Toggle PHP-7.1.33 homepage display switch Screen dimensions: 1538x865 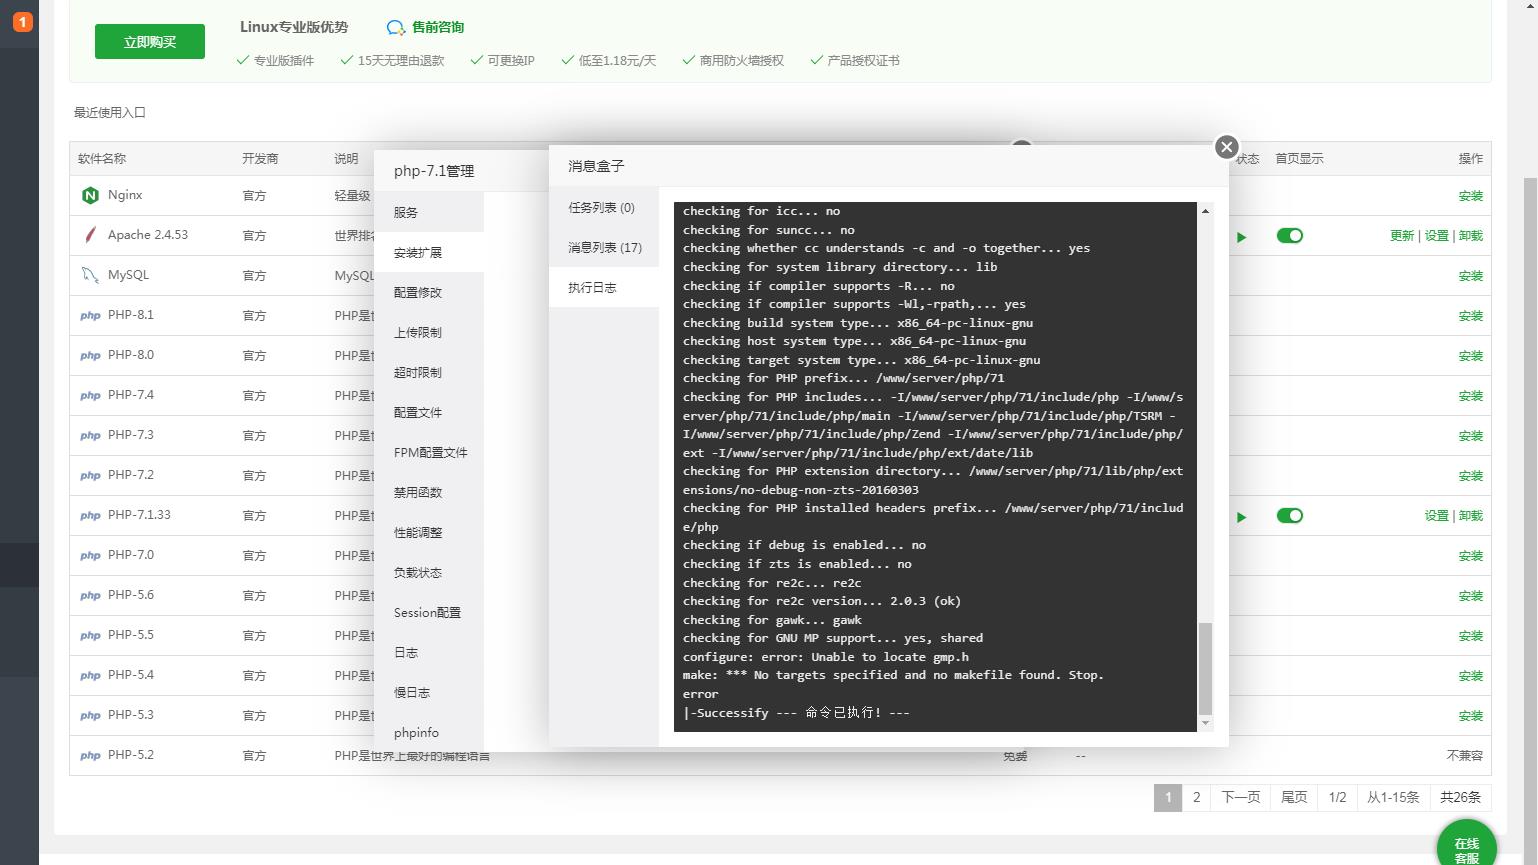[x=1290, y=516]
